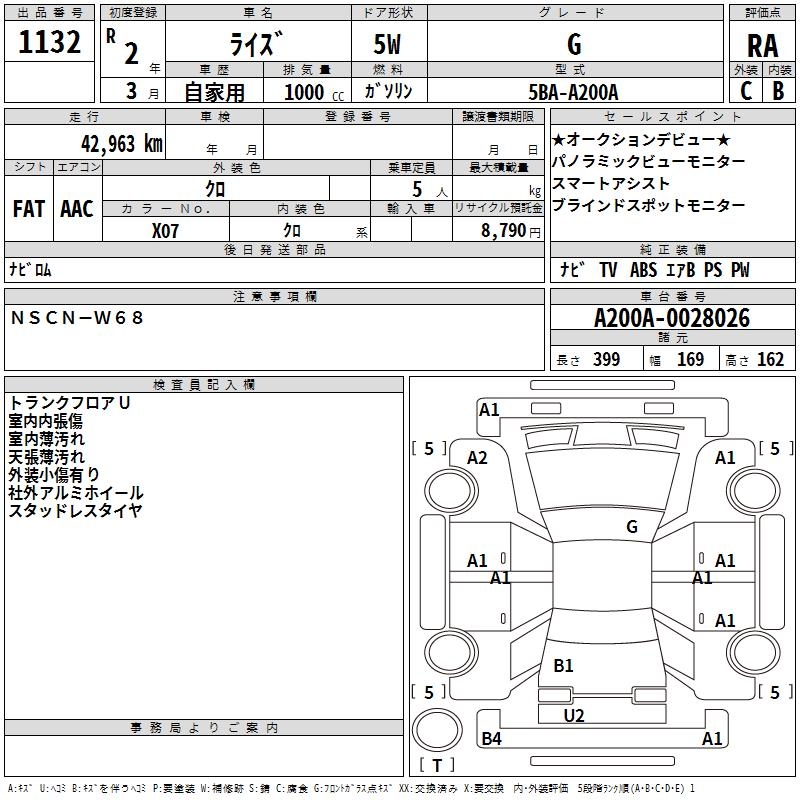Screen dimensions: 800x800
Task: Select the shift type "FAT"
Action: [29, 209]
